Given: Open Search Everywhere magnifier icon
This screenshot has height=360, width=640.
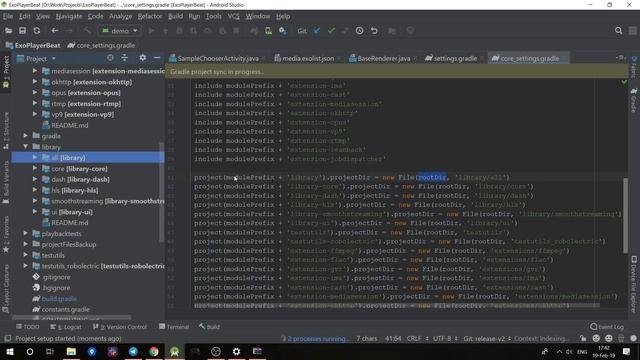Looking at the screenshot, I should (618, 31).
